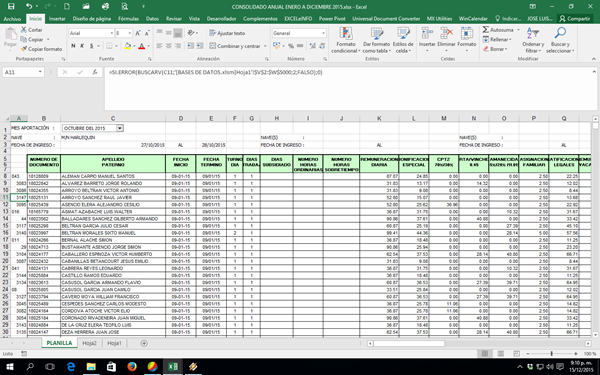Collapse the ribbon with the chevron
The width and height of the screenshot is (600, 375).
(x=594, y=59)
